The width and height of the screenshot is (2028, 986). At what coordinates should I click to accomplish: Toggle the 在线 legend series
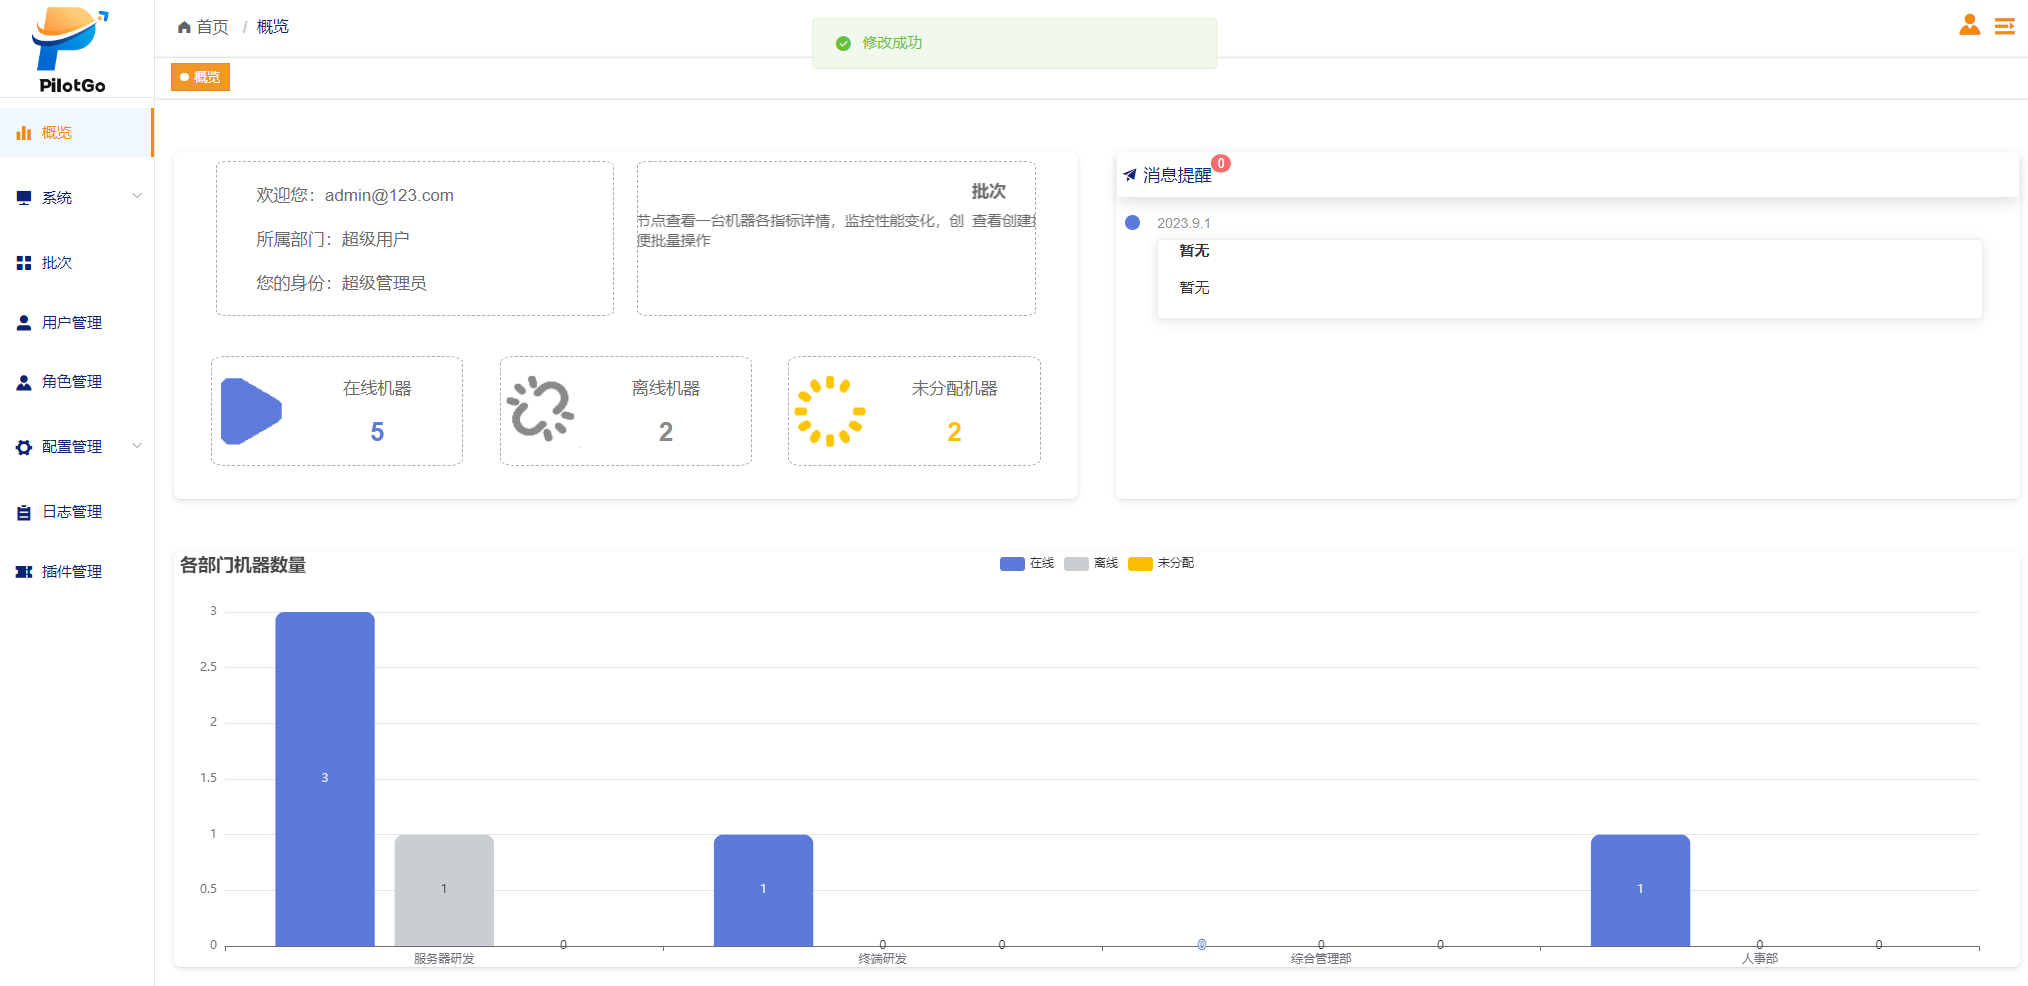1012,564
